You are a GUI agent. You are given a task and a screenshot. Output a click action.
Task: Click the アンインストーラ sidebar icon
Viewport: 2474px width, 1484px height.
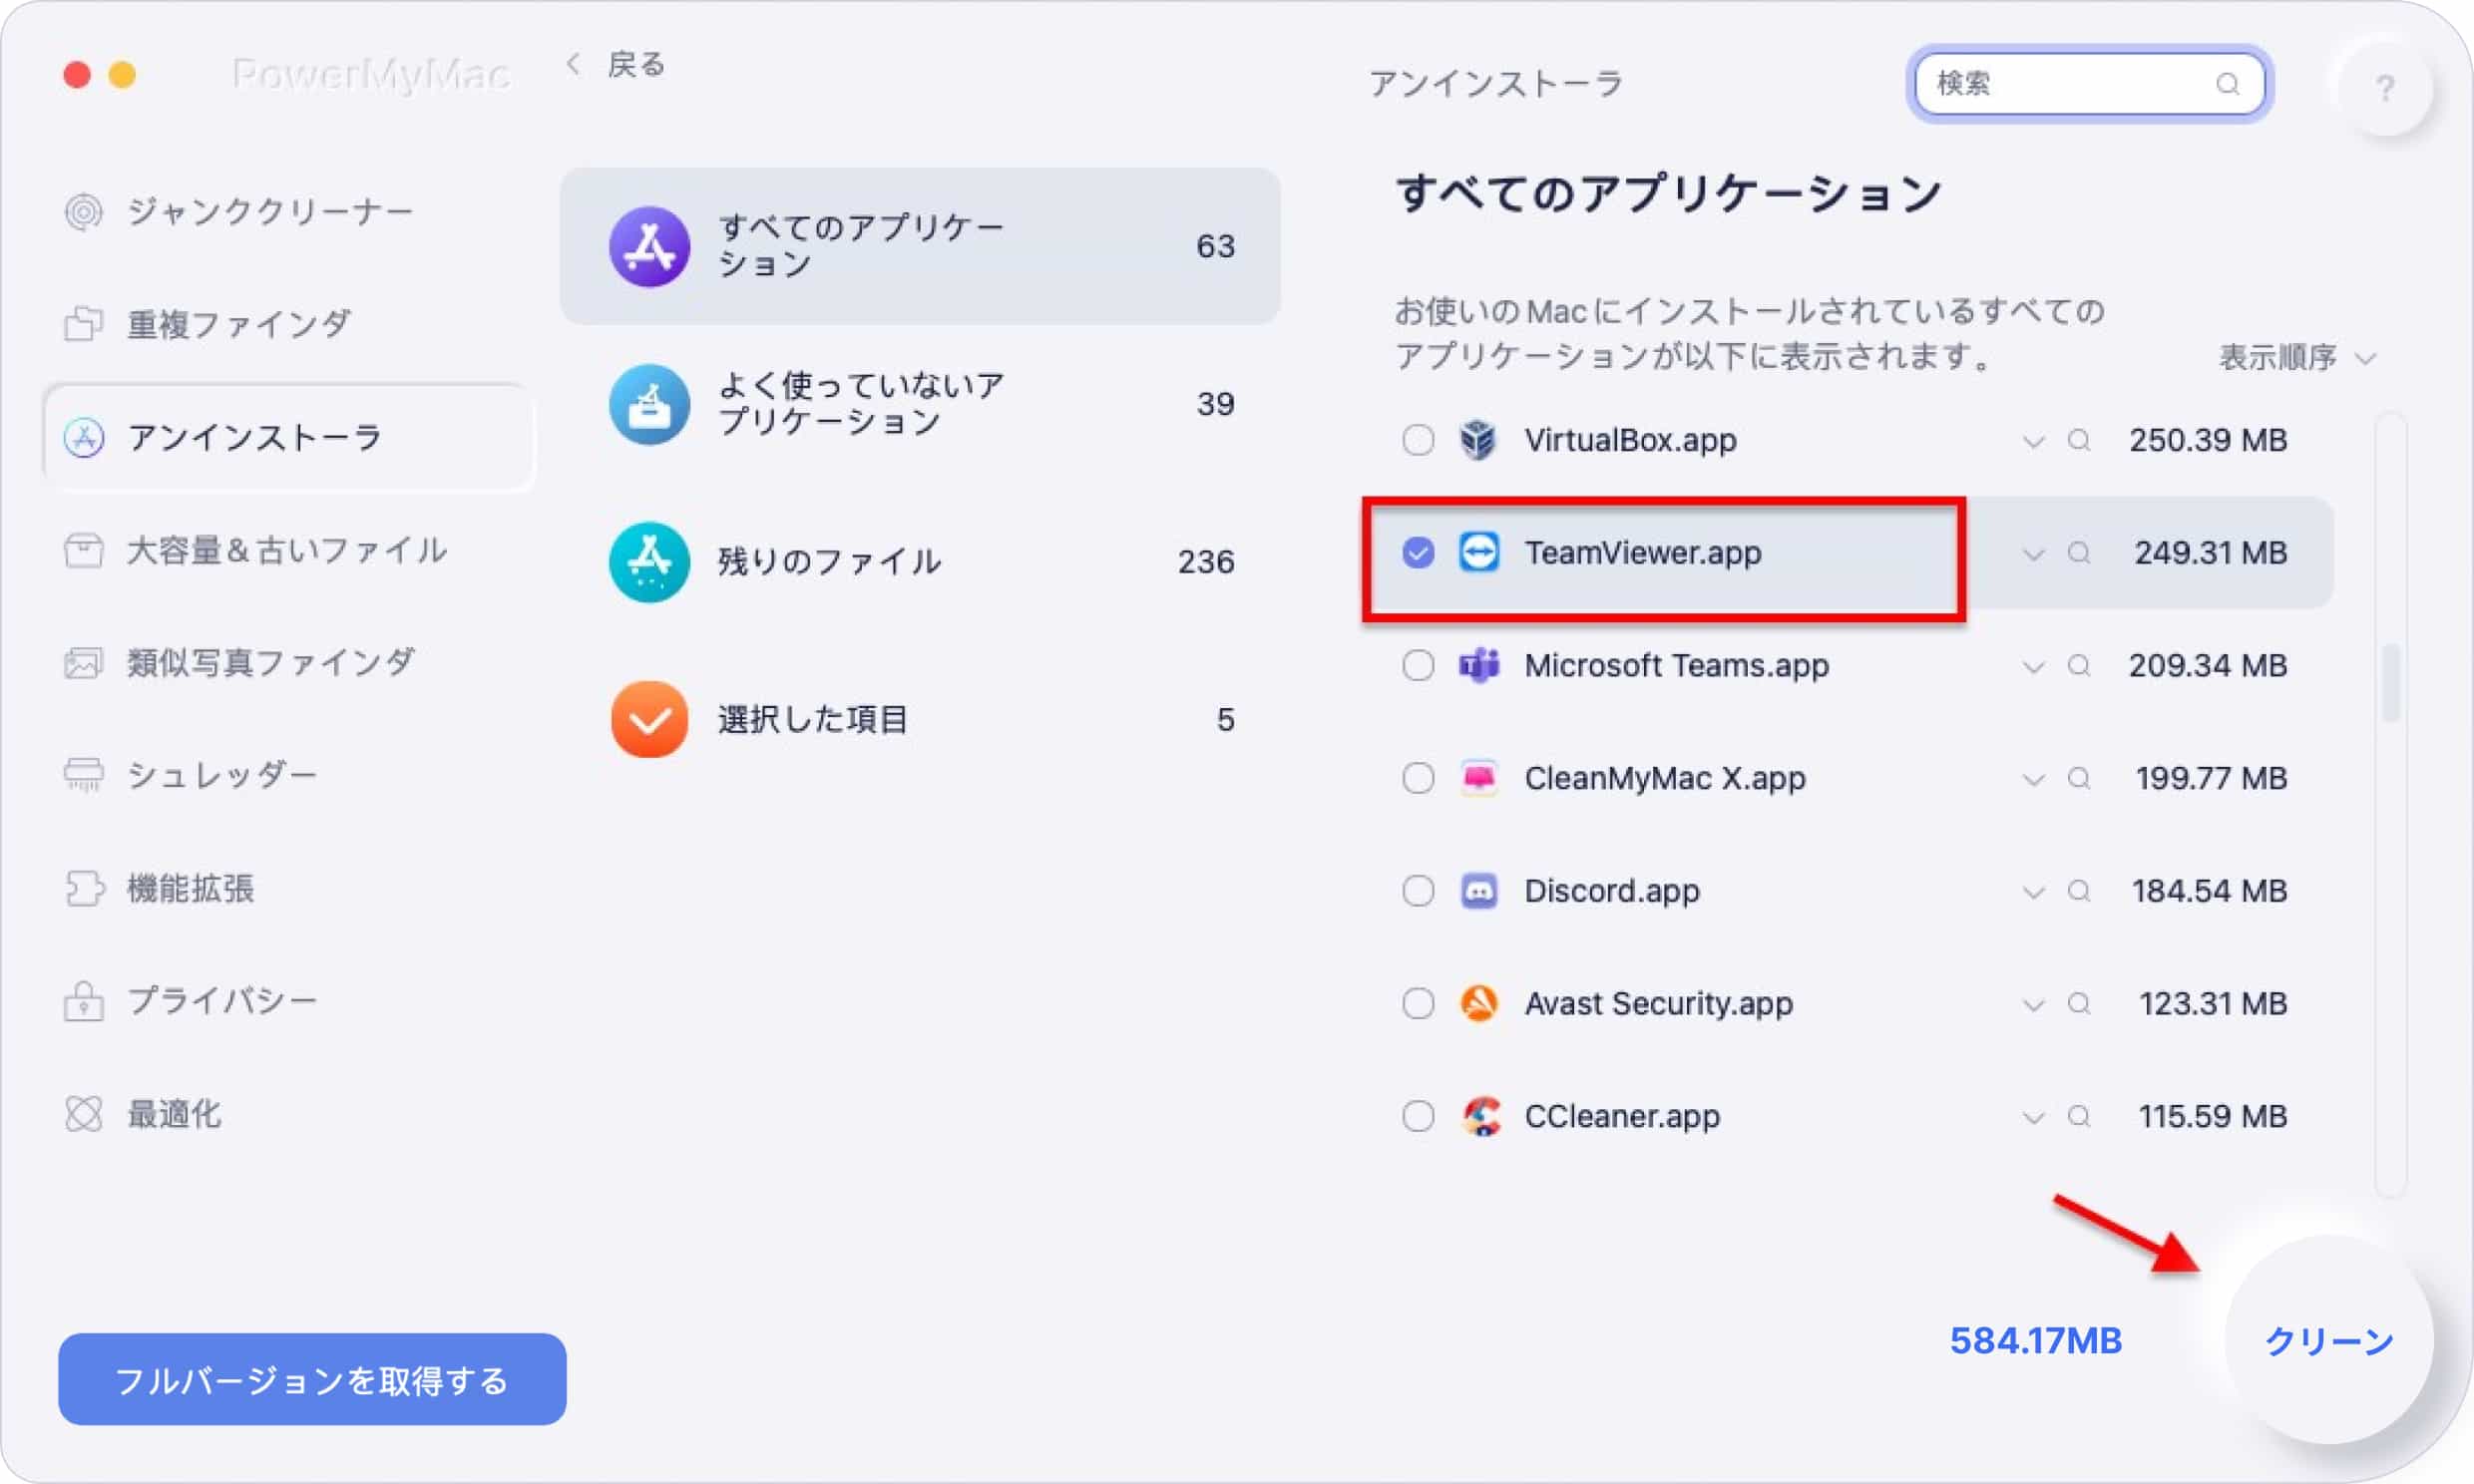tap(84, 437)
